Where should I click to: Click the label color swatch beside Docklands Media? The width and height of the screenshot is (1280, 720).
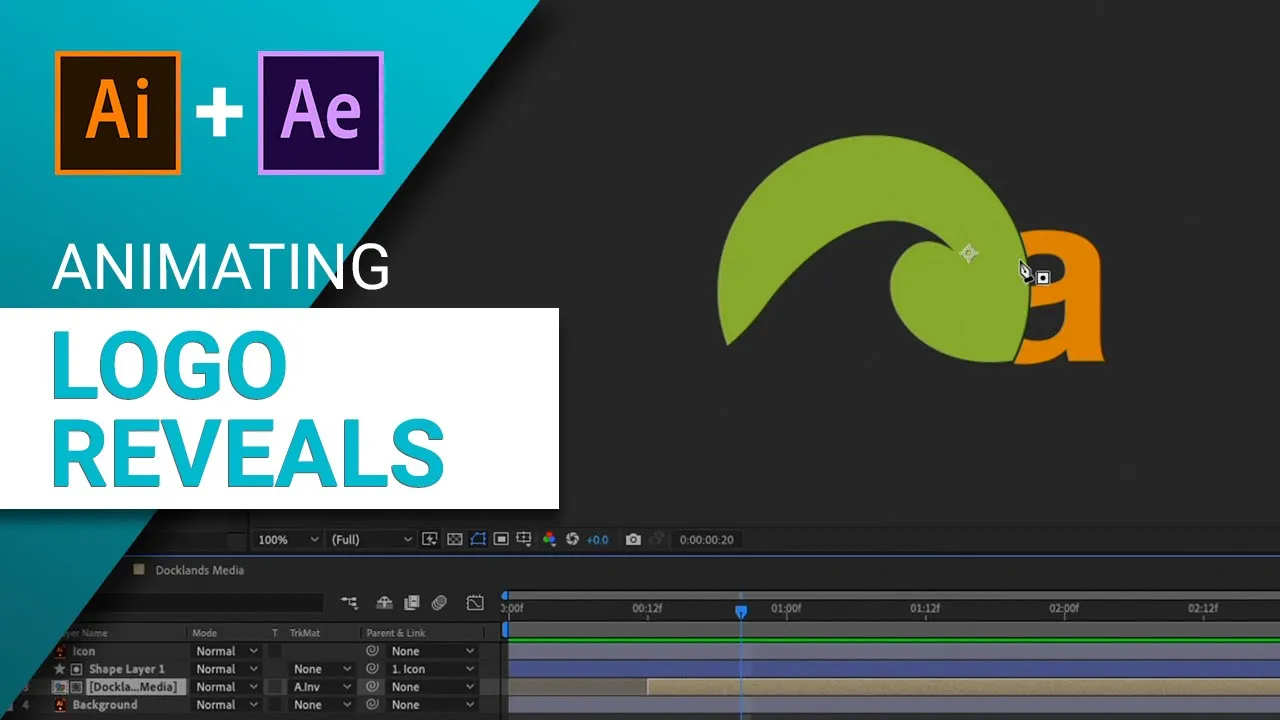pyautogui.click(x=139, y=569)
